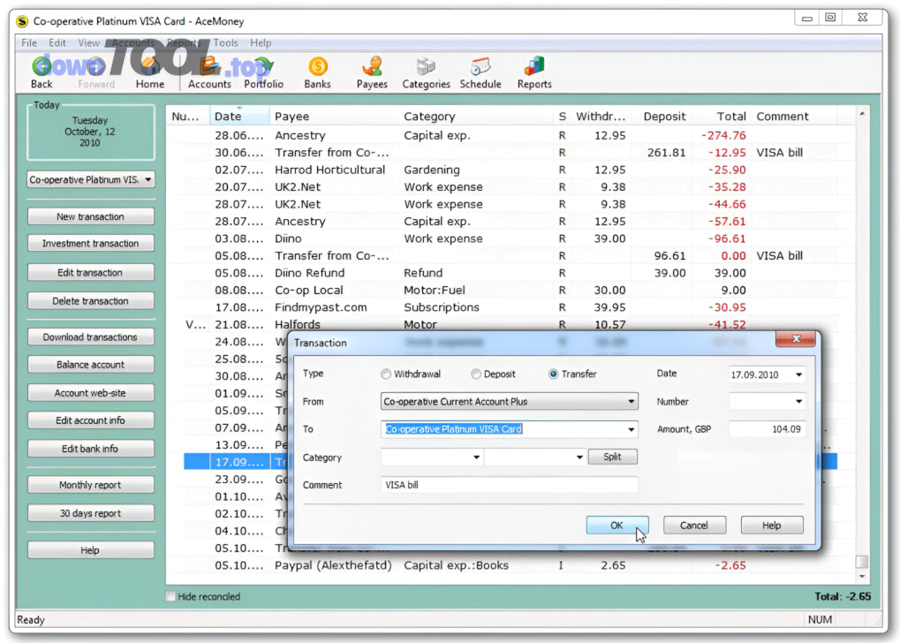Click the Comment field with VISA bill
The width and height of the screenshot is (900, 643).
[x=509, y=485]
